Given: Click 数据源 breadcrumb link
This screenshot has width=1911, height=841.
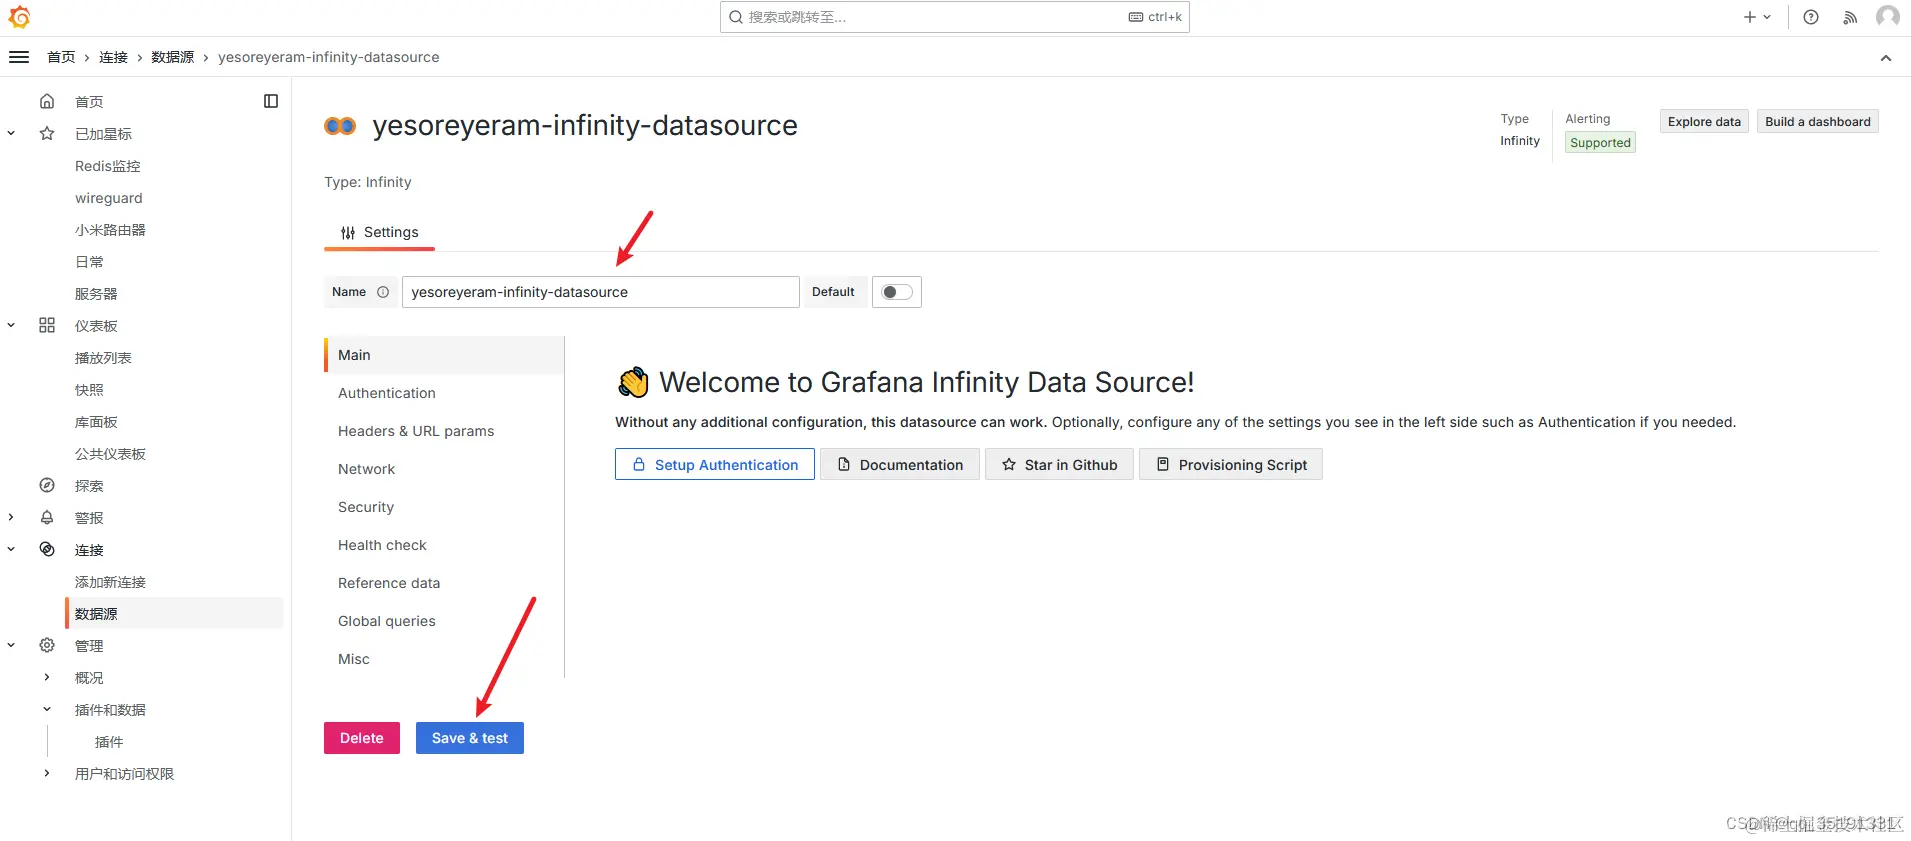Looking at the screenshot, I should 172,57.
